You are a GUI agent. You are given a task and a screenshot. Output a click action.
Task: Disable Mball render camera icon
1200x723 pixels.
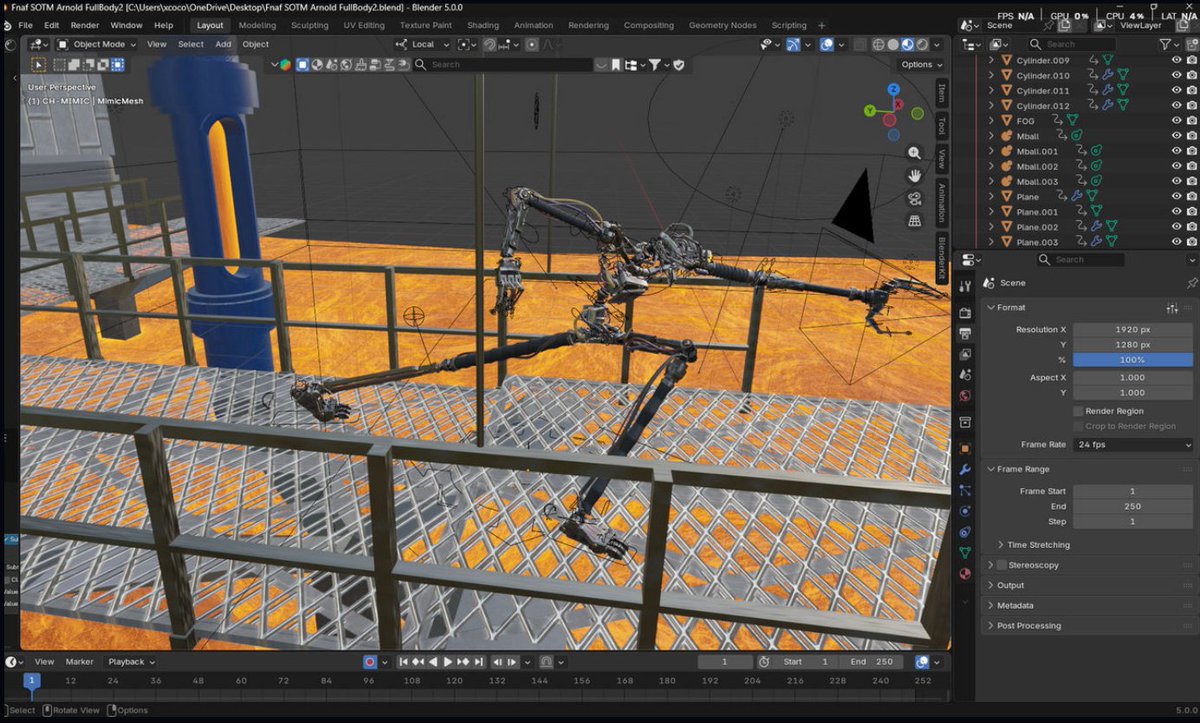[x=1191, y=136]
